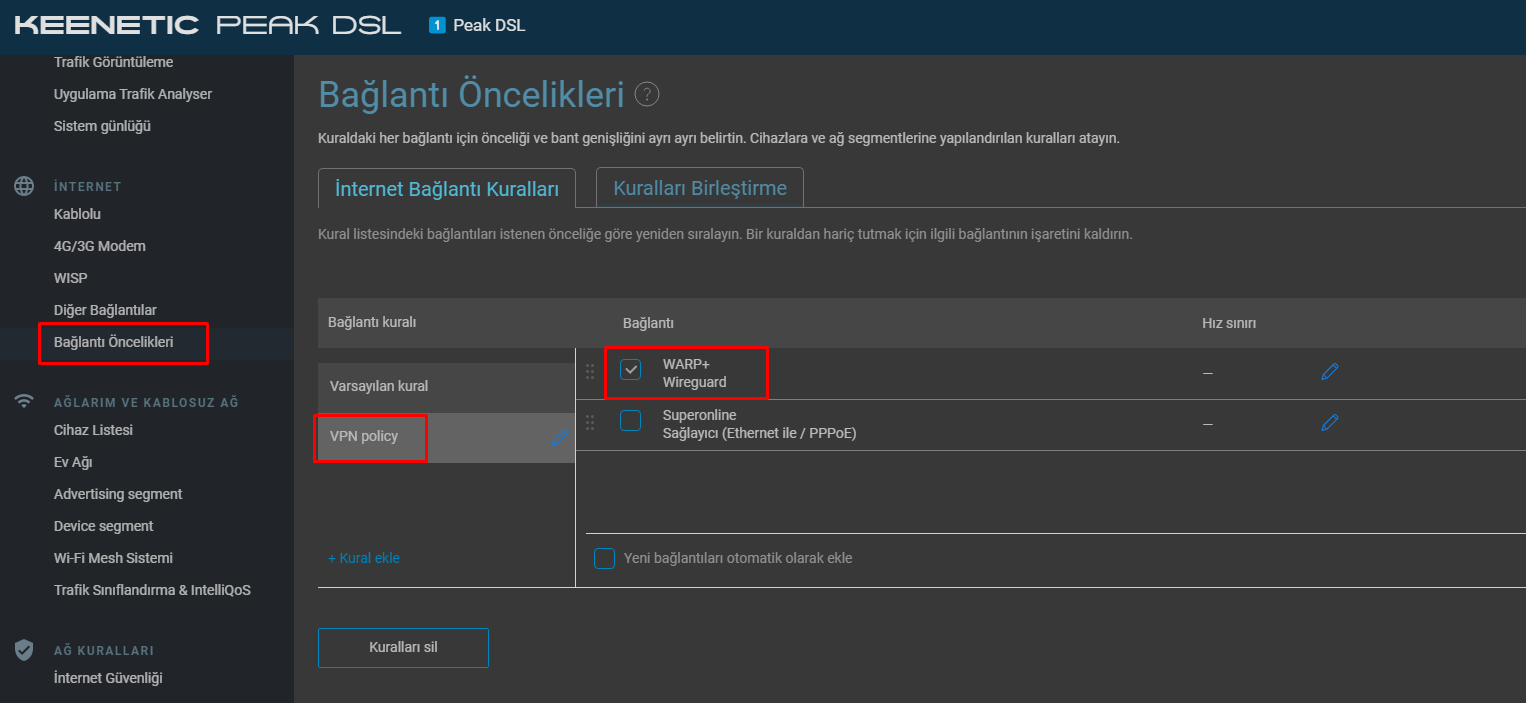Click the Peak DSL device name
This screenshot has height=703, width=1526.
(x=489, y=25)
